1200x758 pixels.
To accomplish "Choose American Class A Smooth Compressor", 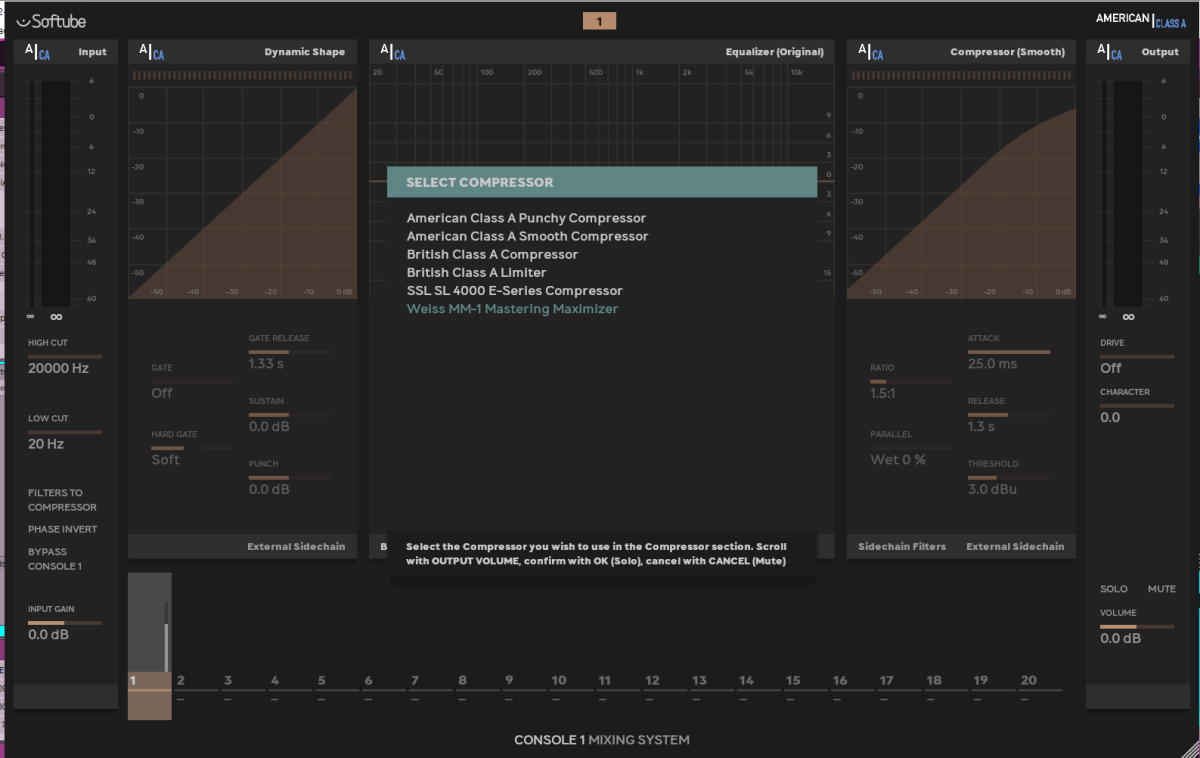I will (527, 236).
